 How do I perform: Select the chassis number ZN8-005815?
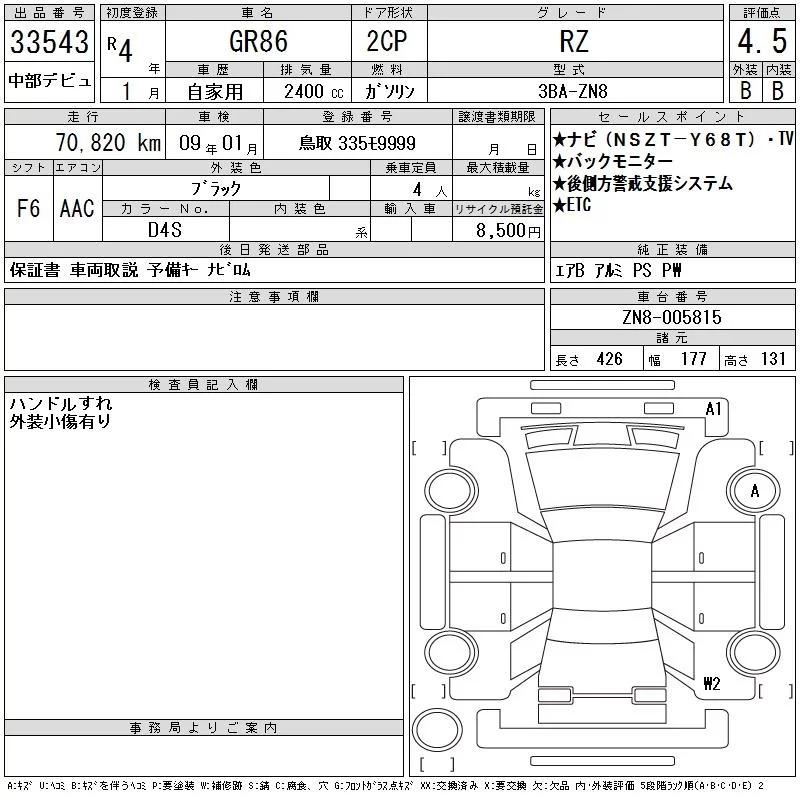coord(672,317)
